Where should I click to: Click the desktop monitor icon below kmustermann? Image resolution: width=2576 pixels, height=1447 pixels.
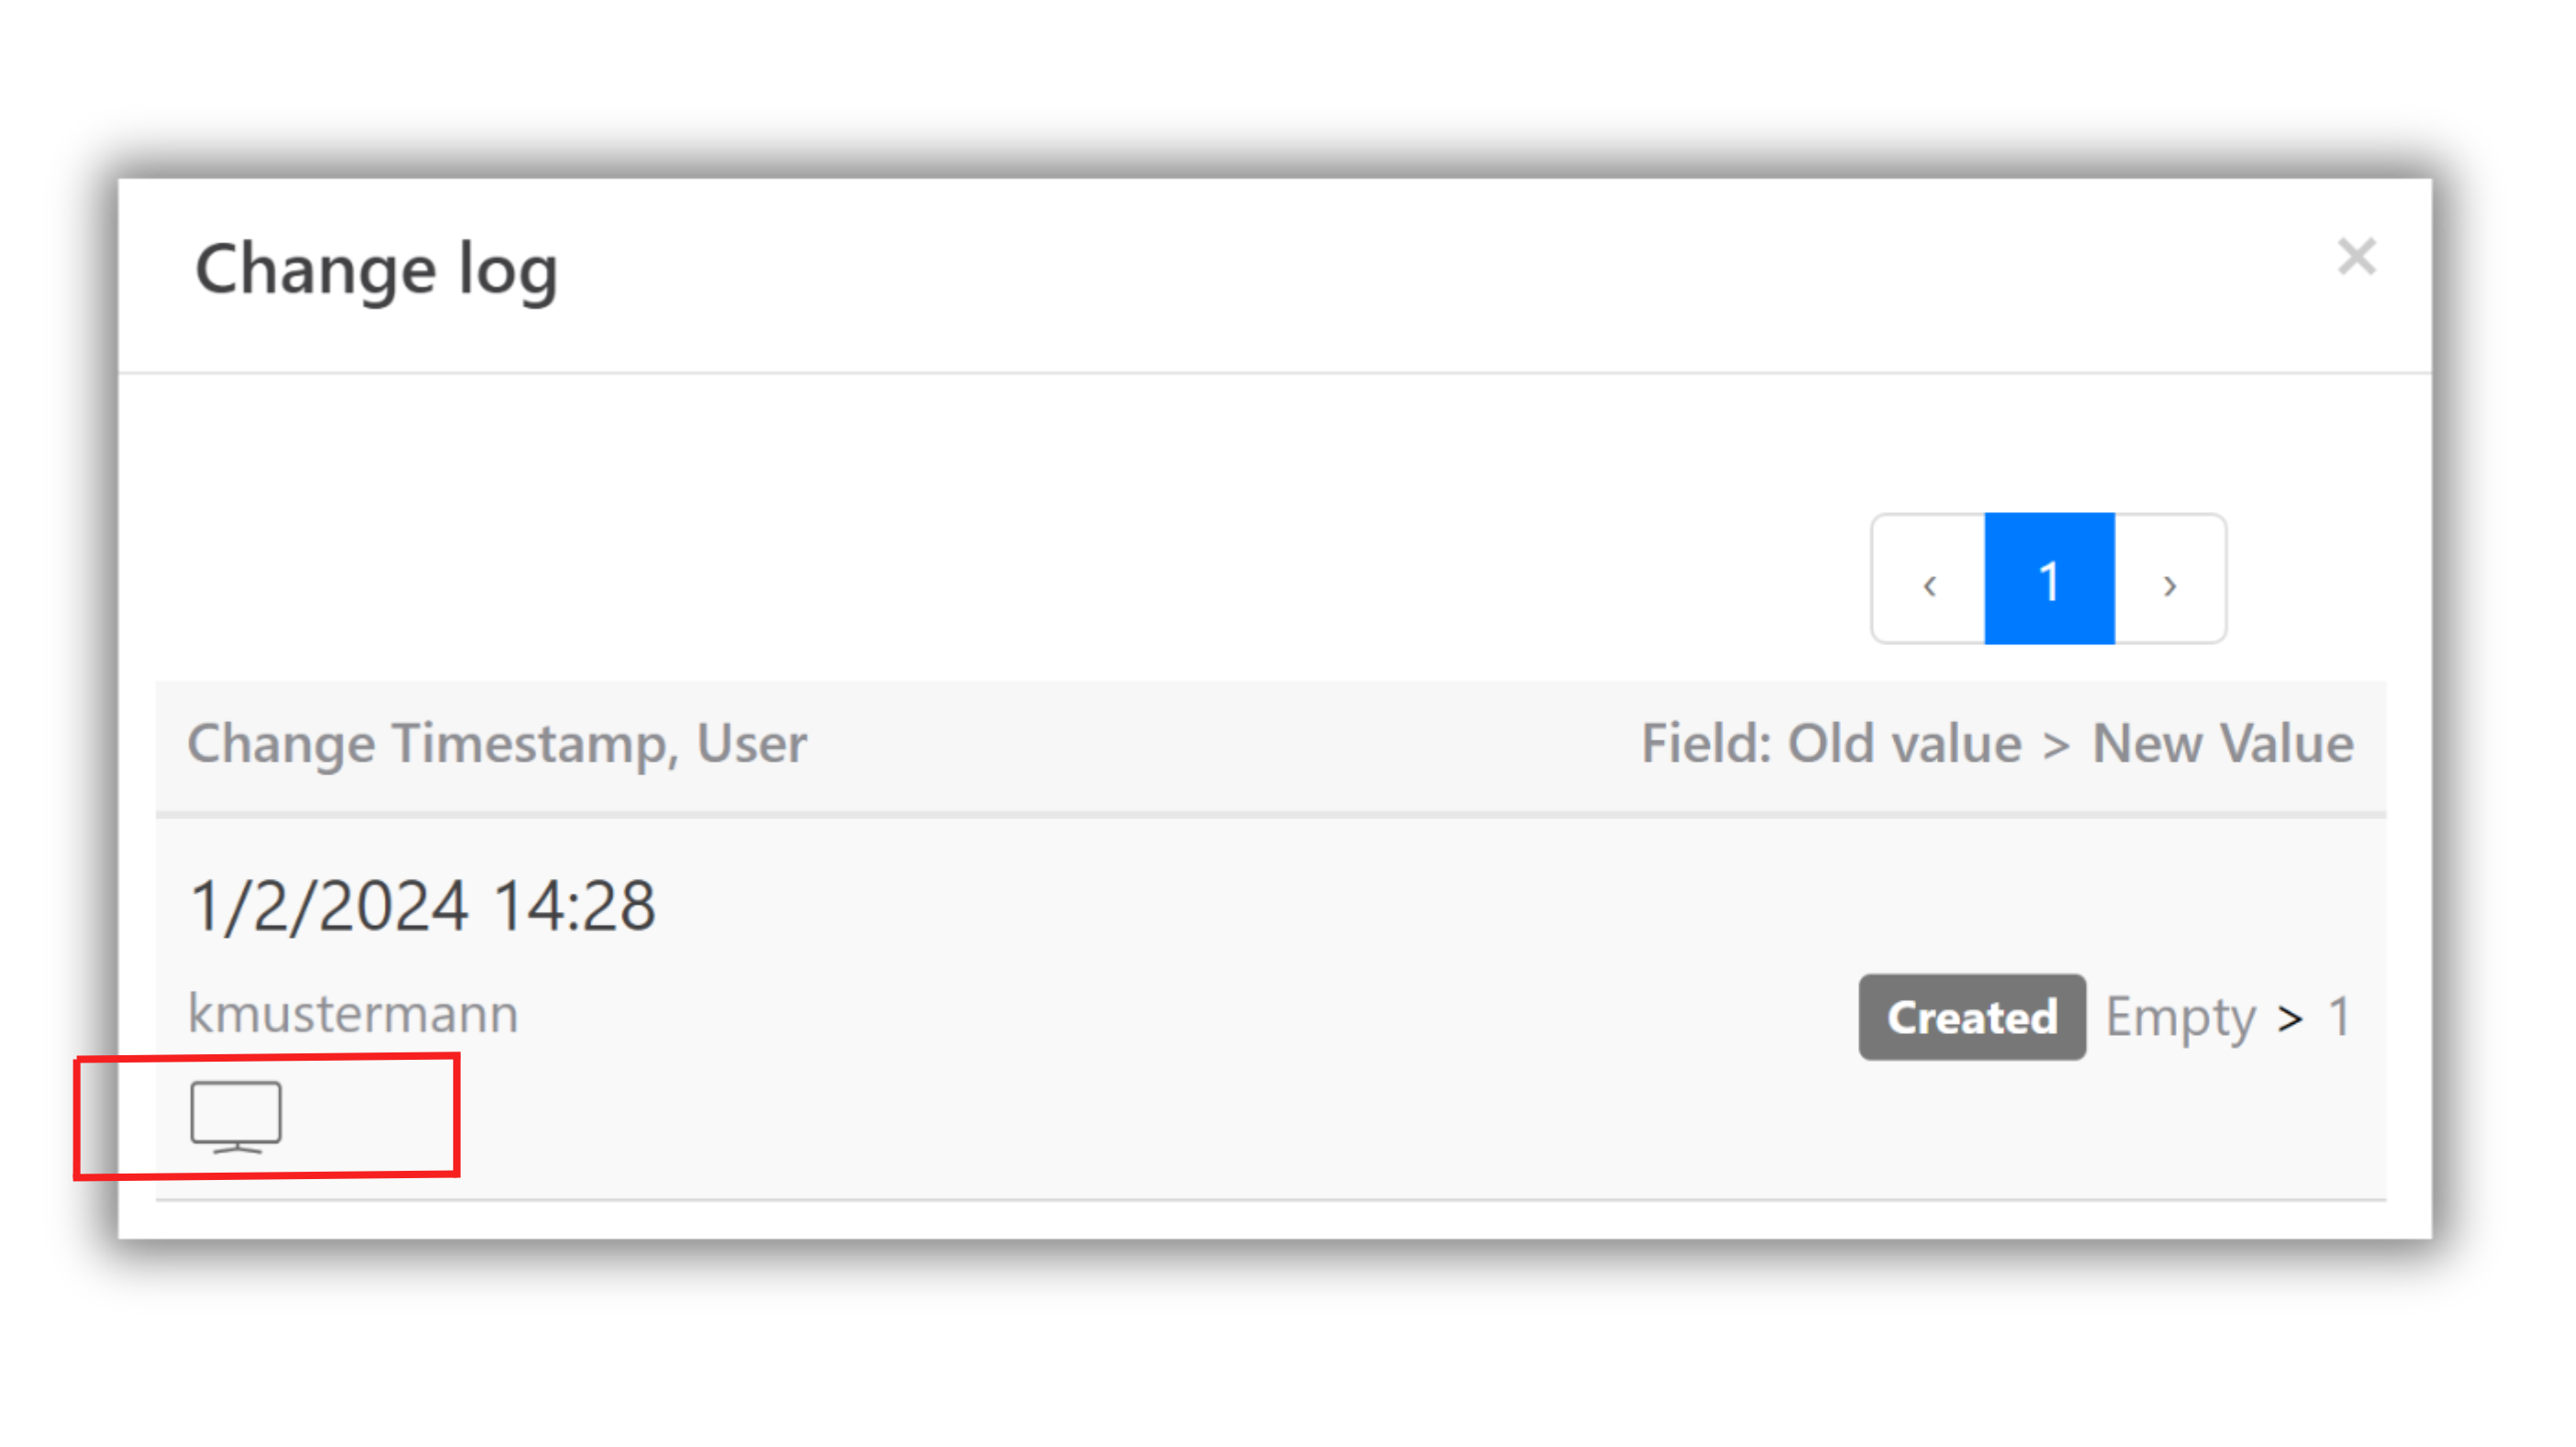pyautogui.click(x=236, y=1116)
